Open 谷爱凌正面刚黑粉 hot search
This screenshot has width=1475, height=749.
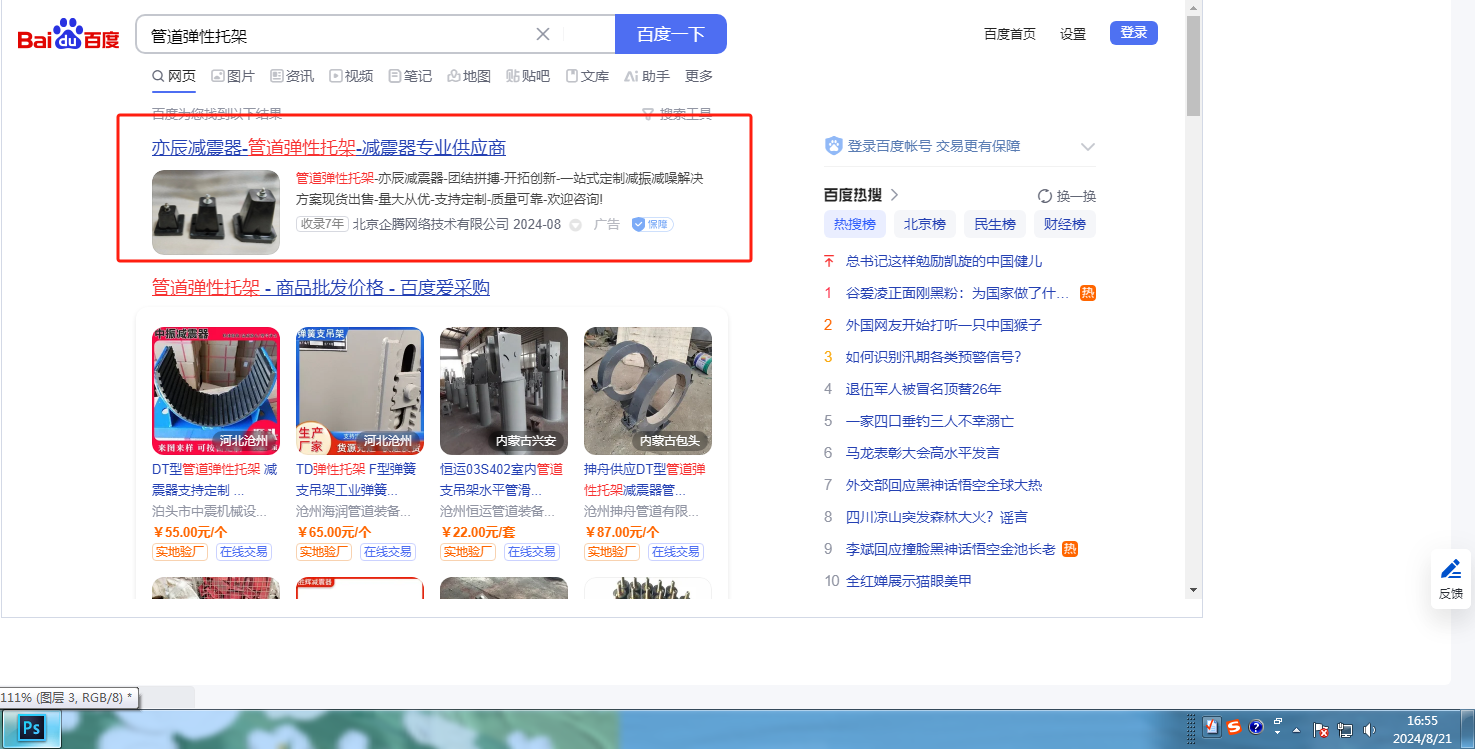coord(958,293)
